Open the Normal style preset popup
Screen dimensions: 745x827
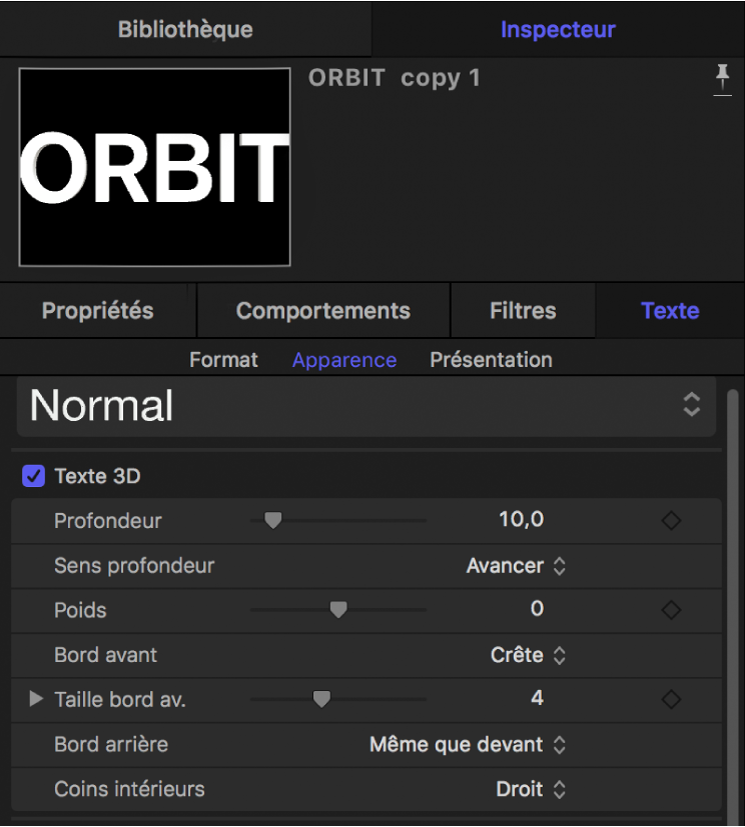(x=366, y=406)
